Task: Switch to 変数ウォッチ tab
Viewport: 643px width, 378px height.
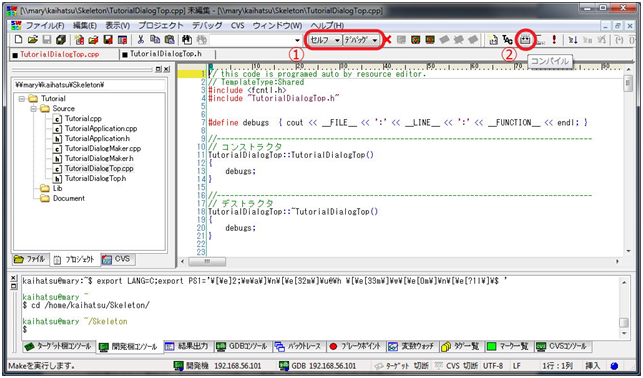Action: point(412,346)
